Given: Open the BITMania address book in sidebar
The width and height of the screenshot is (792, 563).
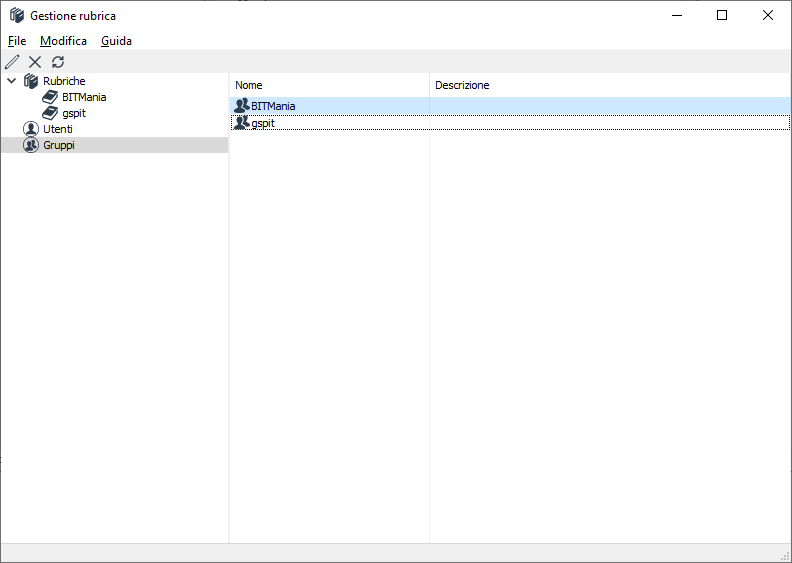Looking at the screenshot, I should [83, 97].
